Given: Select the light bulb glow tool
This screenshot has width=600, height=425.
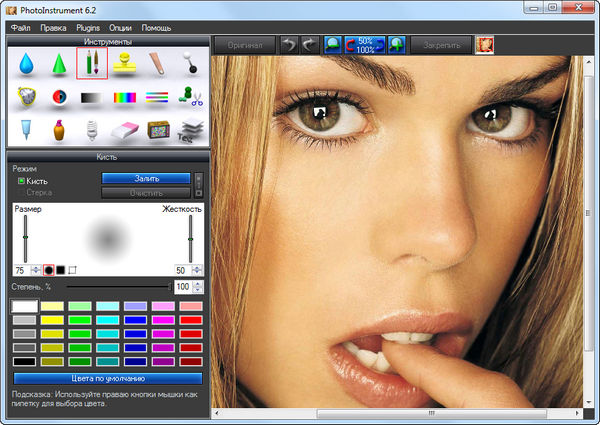Looking at the screenshot, I should coord(91,130).
